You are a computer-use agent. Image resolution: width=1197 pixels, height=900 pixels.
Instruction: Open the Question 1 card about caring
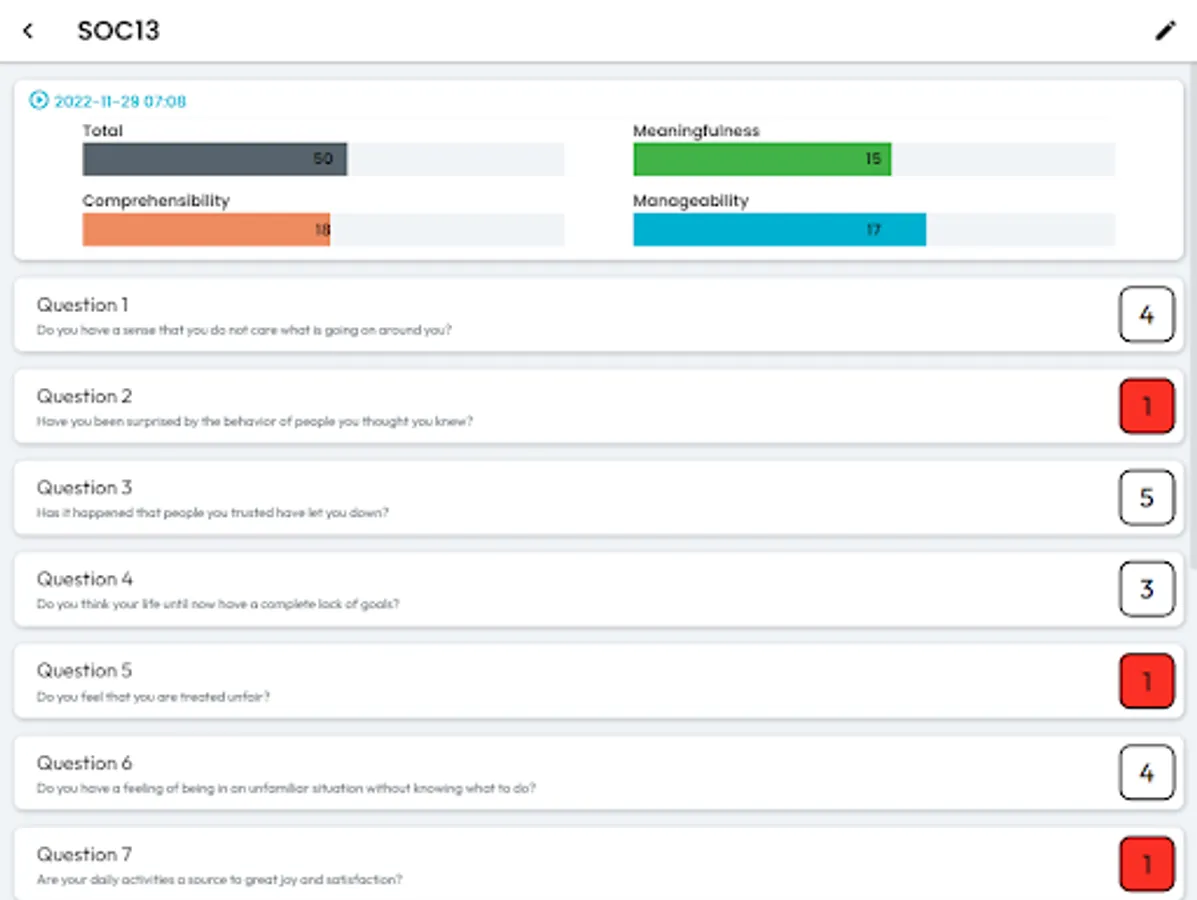[500, 315]
